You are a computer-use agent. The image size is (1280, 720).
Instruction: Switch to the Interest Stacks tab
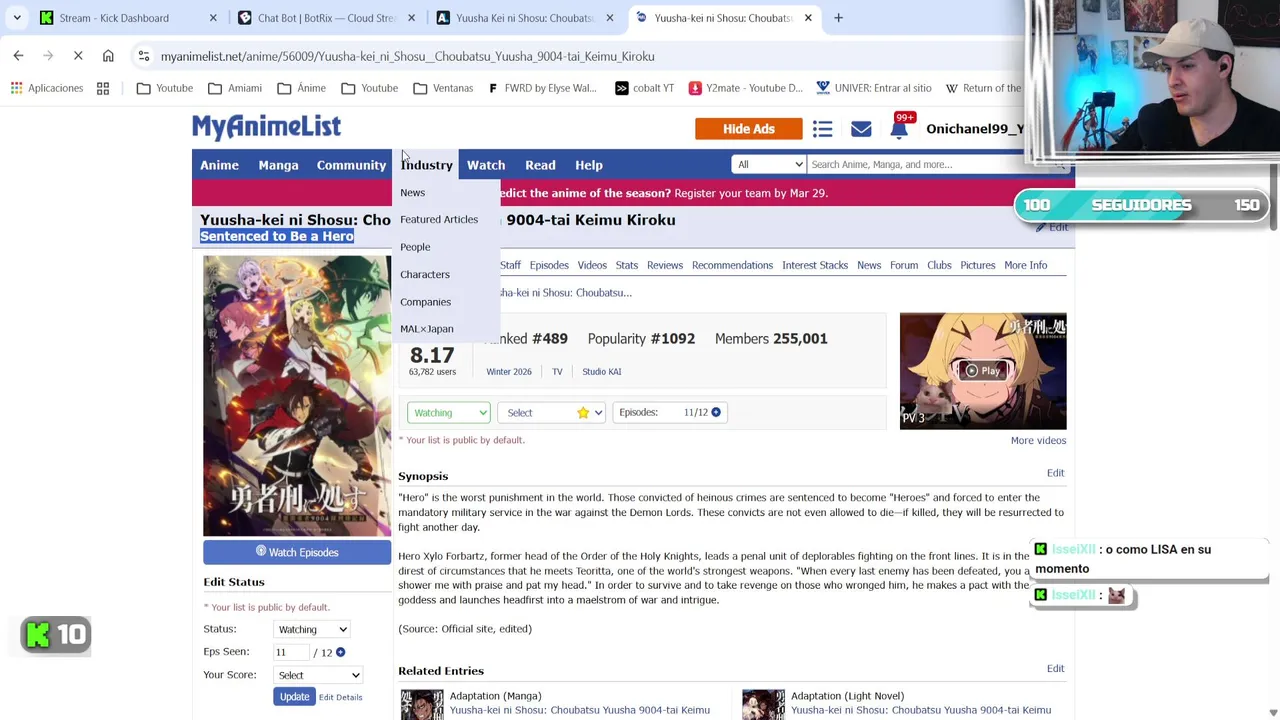point(815,265)
